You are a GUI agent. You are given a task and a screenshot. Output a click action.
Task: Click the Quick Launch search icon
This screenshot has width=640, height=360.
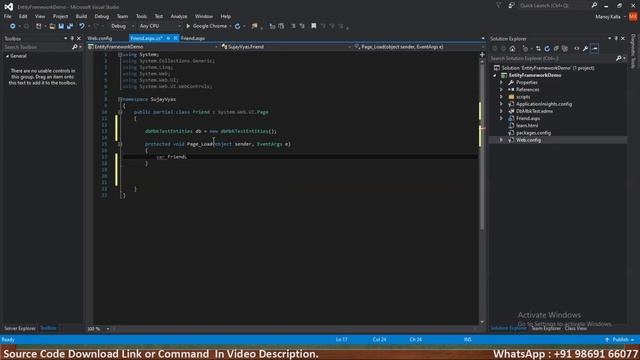tap(594, 5)
